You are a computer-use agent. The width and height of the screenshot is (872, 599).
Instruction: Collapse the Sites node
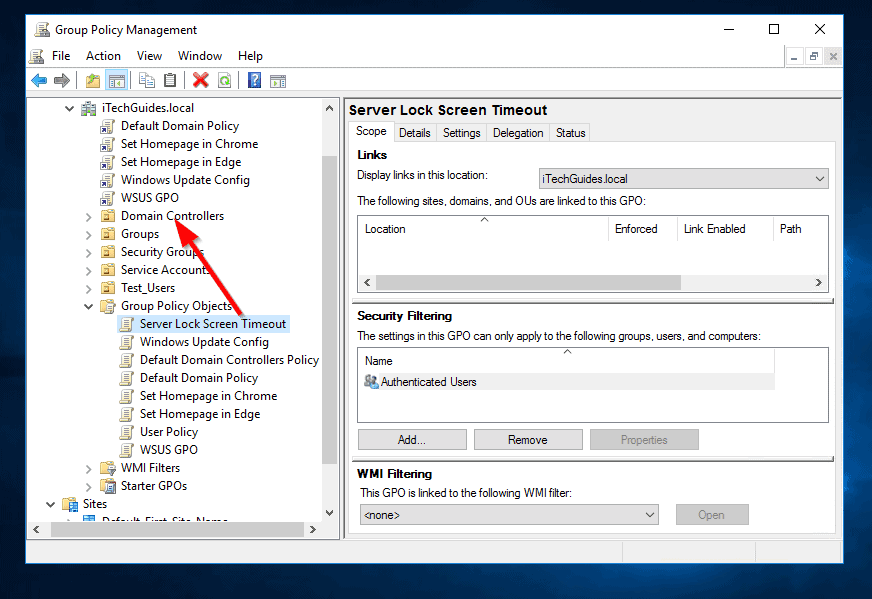point(51,504)
